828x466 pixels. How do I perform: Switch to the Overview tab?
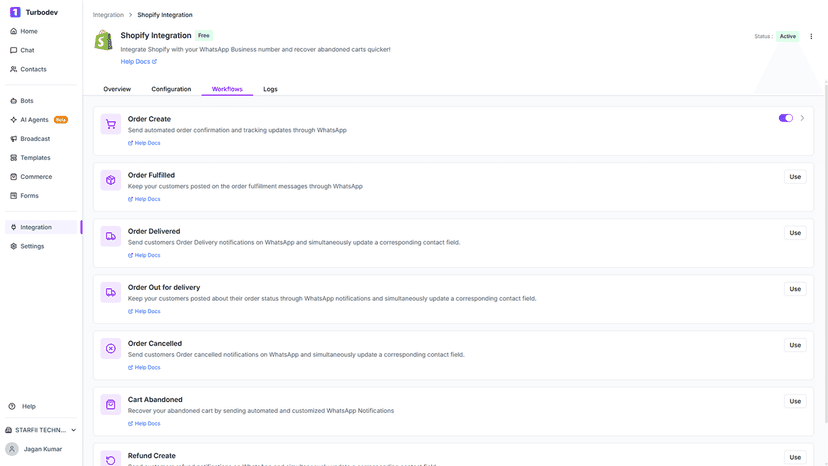pyautogui.click(x=117, y=89)
